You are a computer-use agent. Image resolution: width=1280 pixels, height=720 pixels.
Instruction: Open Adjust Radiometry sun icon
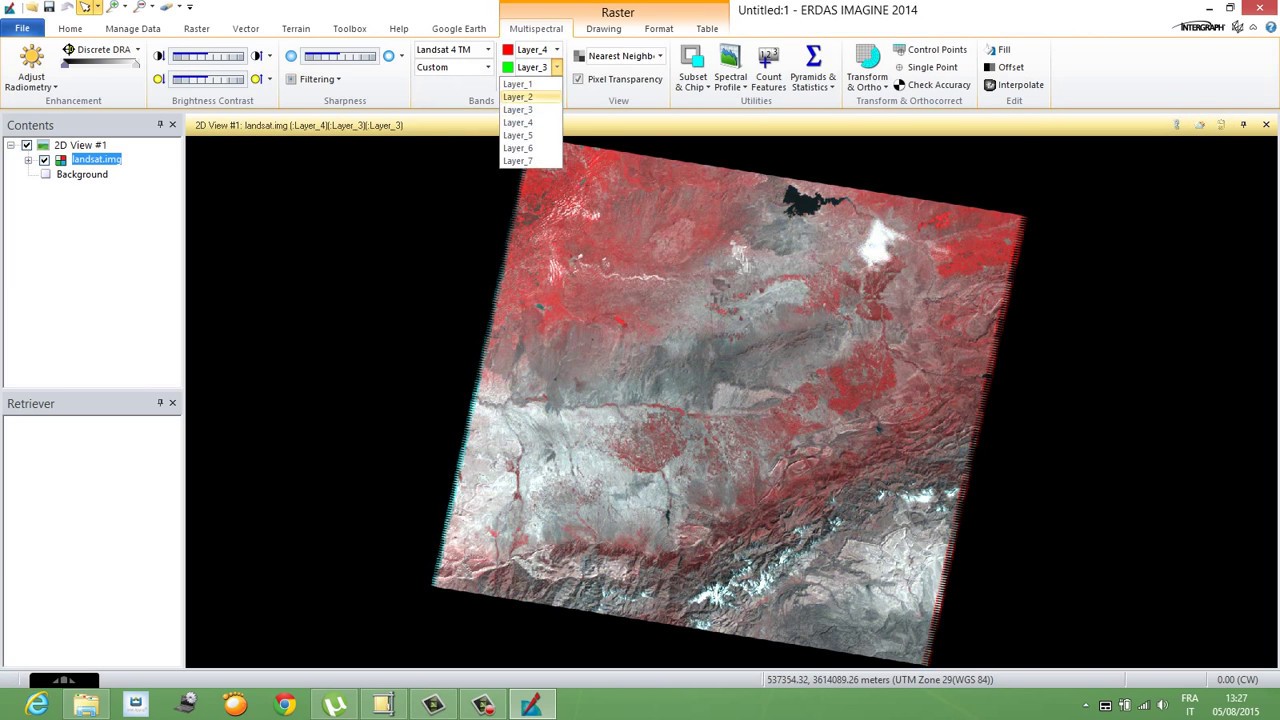tap(31, 58)
